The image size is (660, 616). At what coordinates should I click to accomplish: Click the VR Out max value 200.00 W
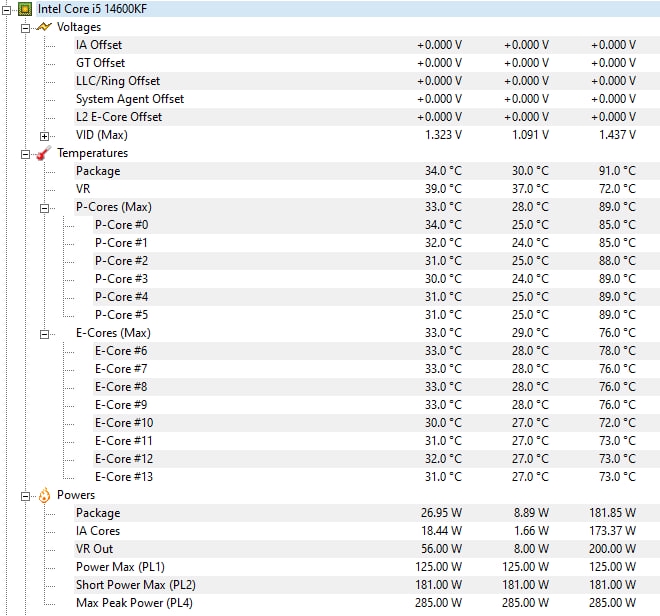612,549
